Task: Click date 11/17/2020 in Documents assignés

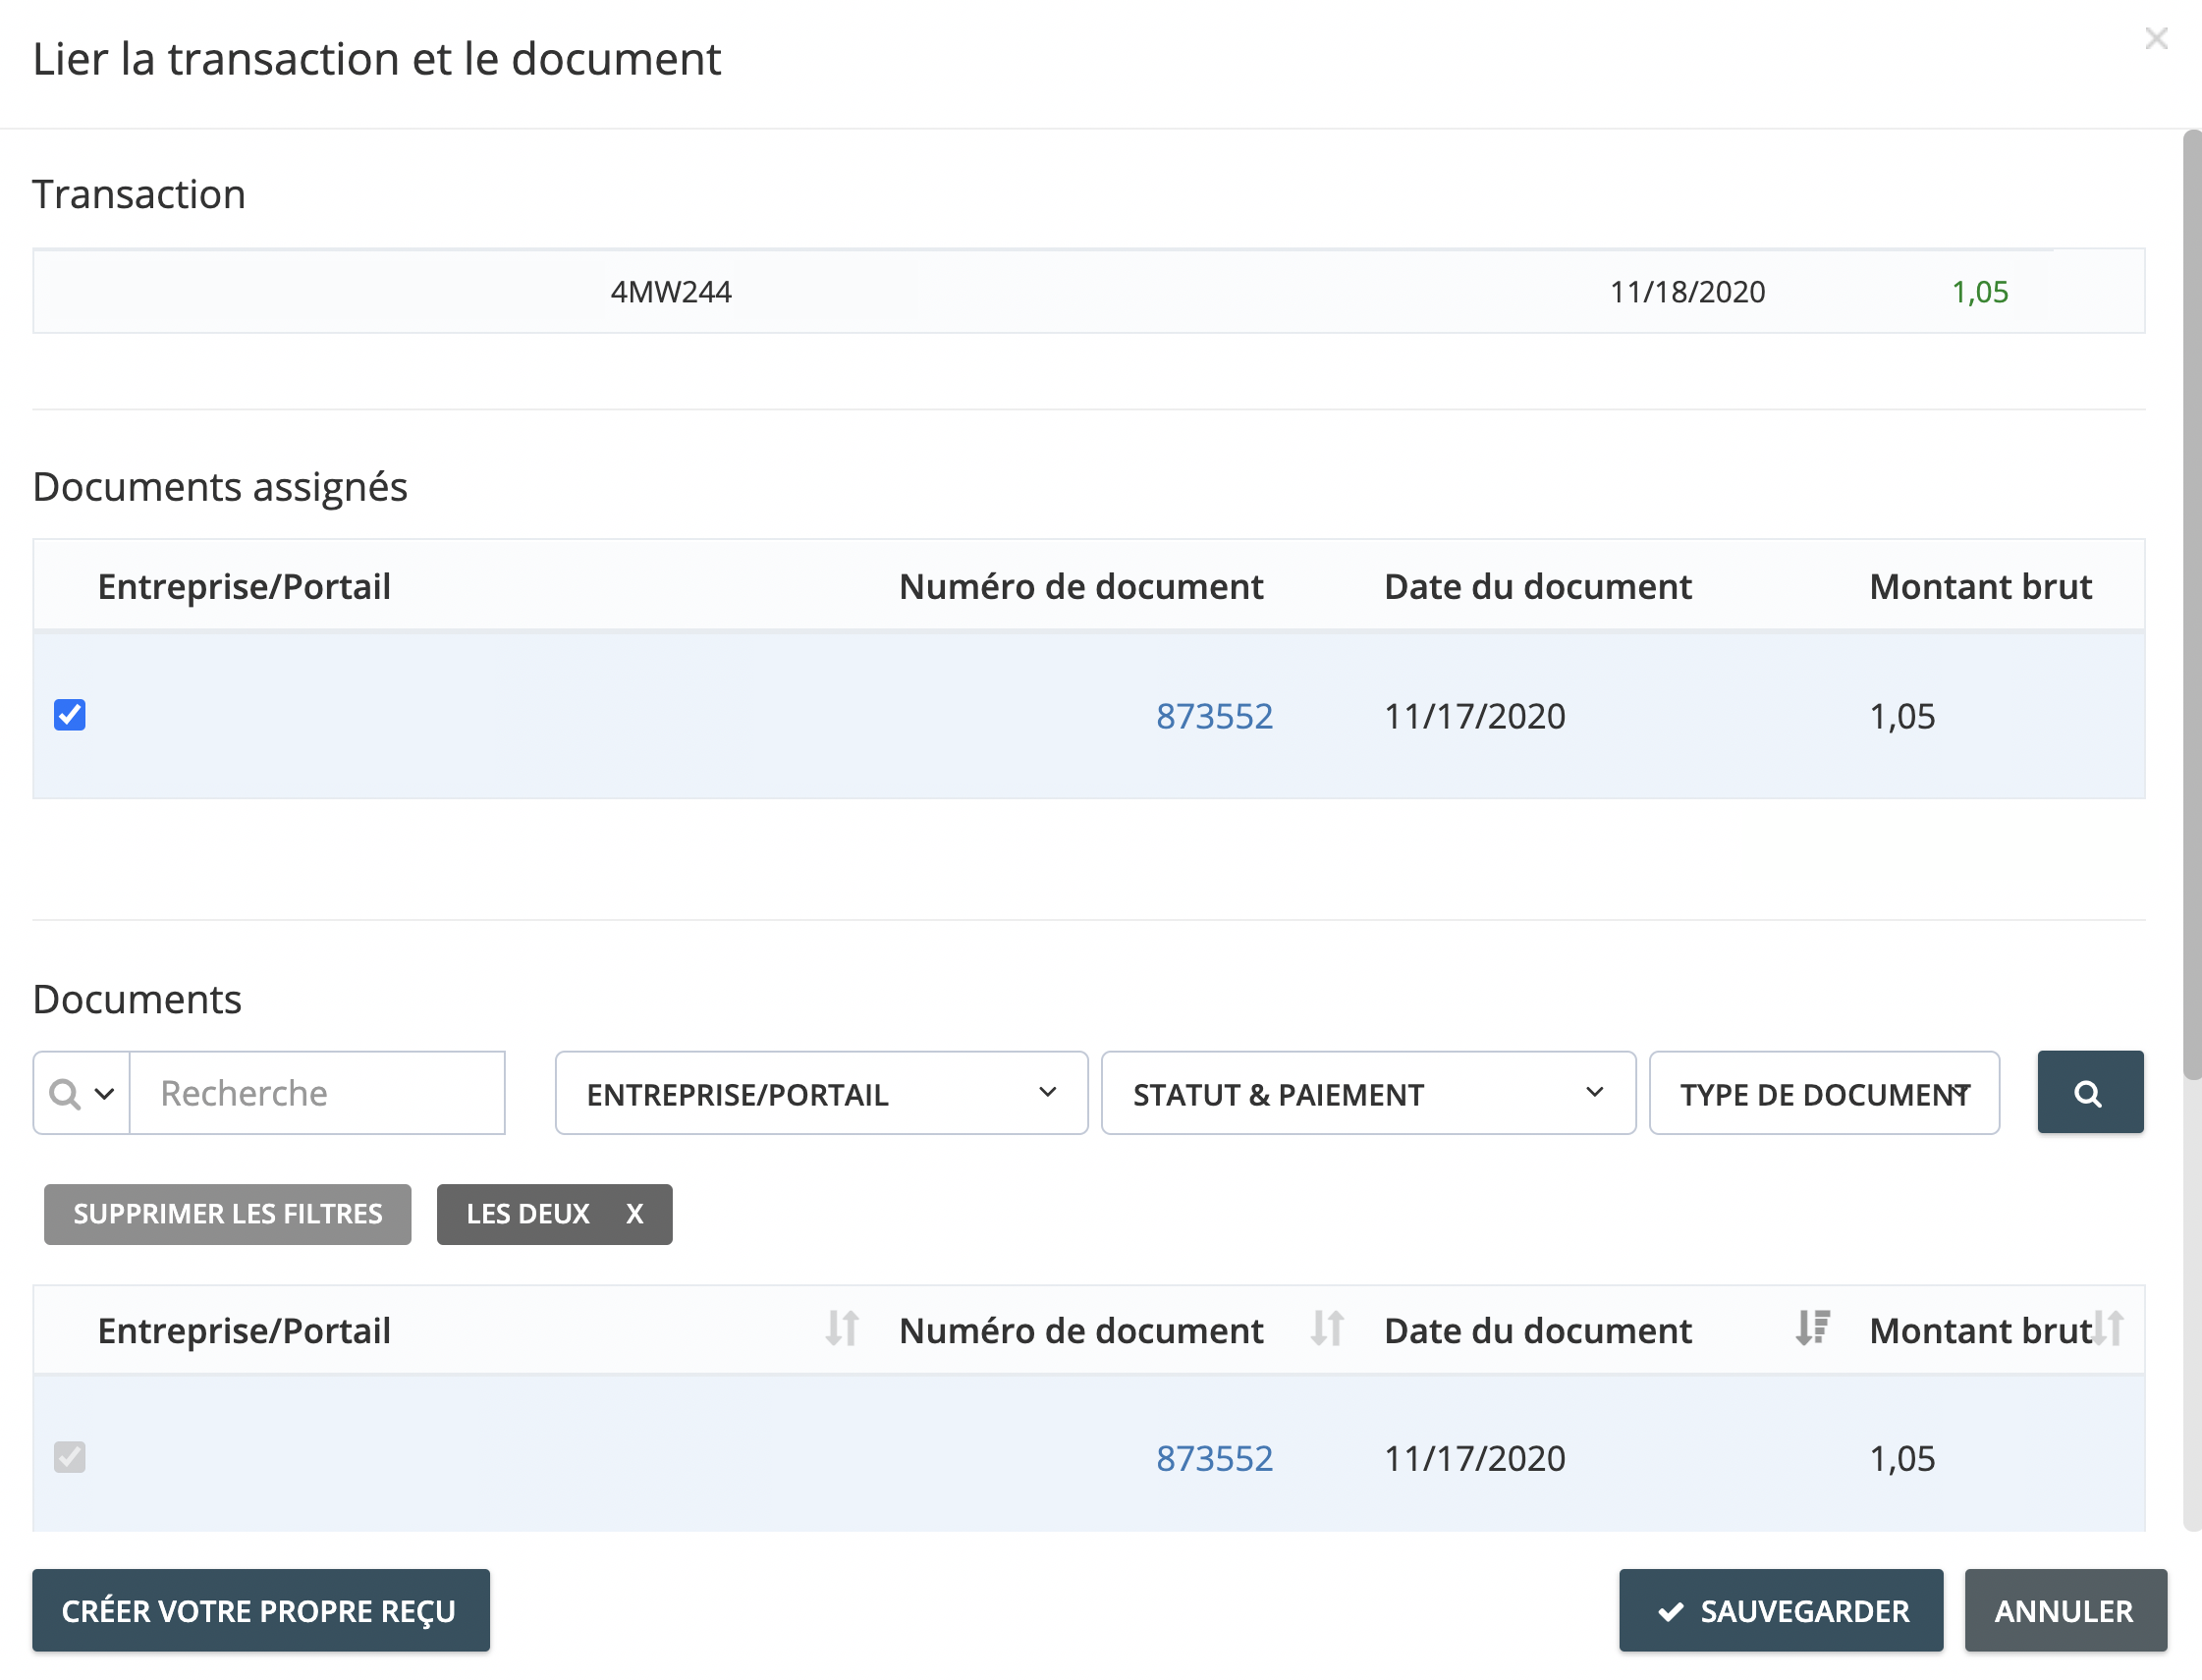Action: tap(1474, 716)
